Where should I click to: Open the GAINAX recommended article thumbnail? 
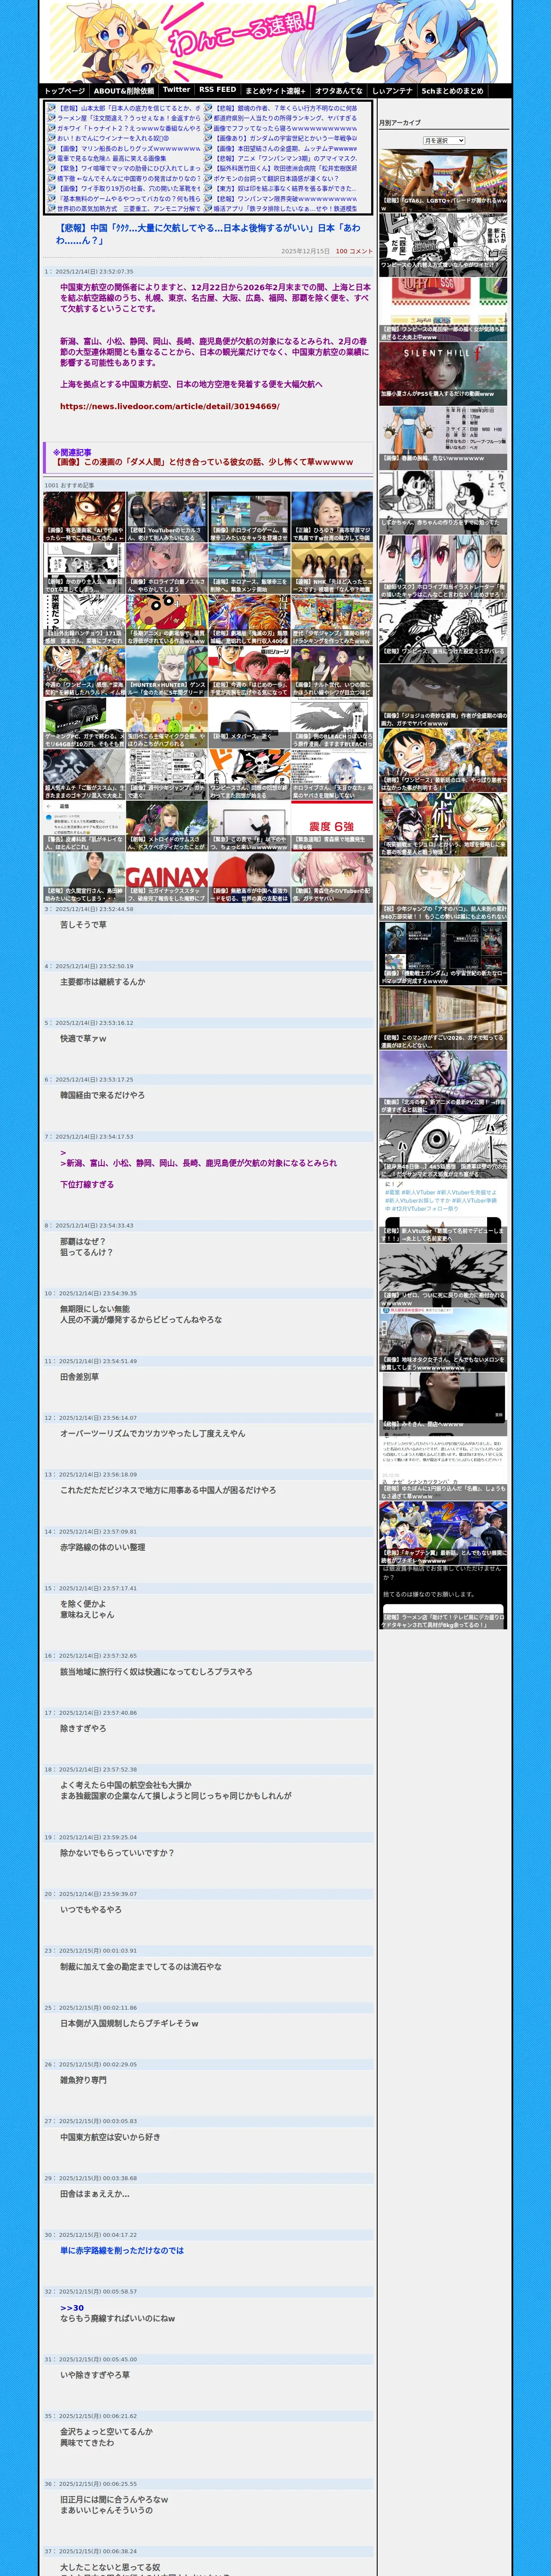(x=167, y=878)
